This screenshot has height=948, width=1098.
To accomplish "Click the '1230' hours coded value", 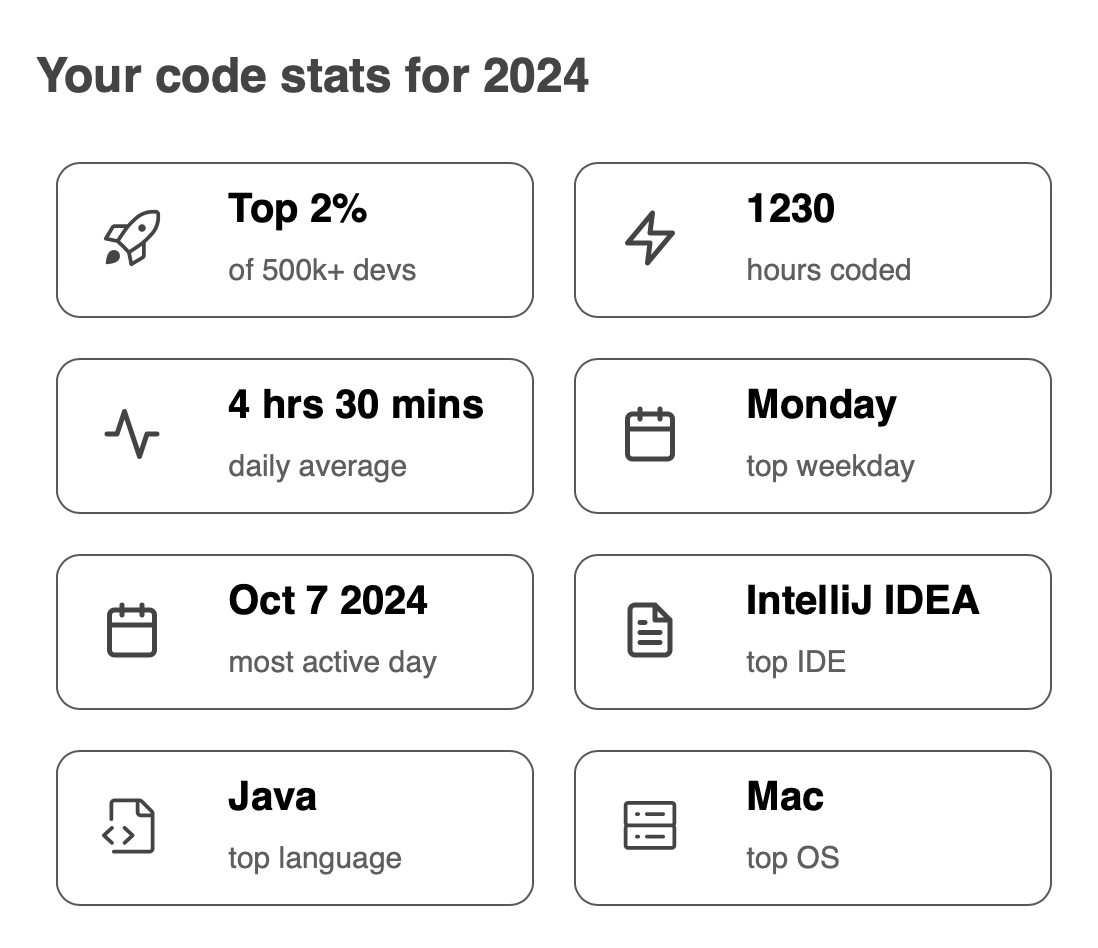I will (791, 209).
